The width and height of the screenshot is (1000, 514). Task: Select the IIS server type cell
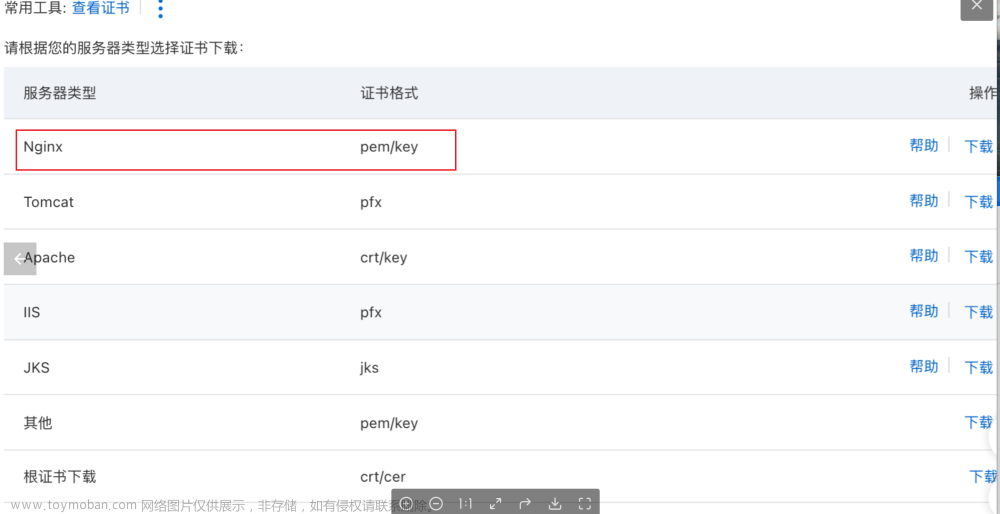[33, 312]
